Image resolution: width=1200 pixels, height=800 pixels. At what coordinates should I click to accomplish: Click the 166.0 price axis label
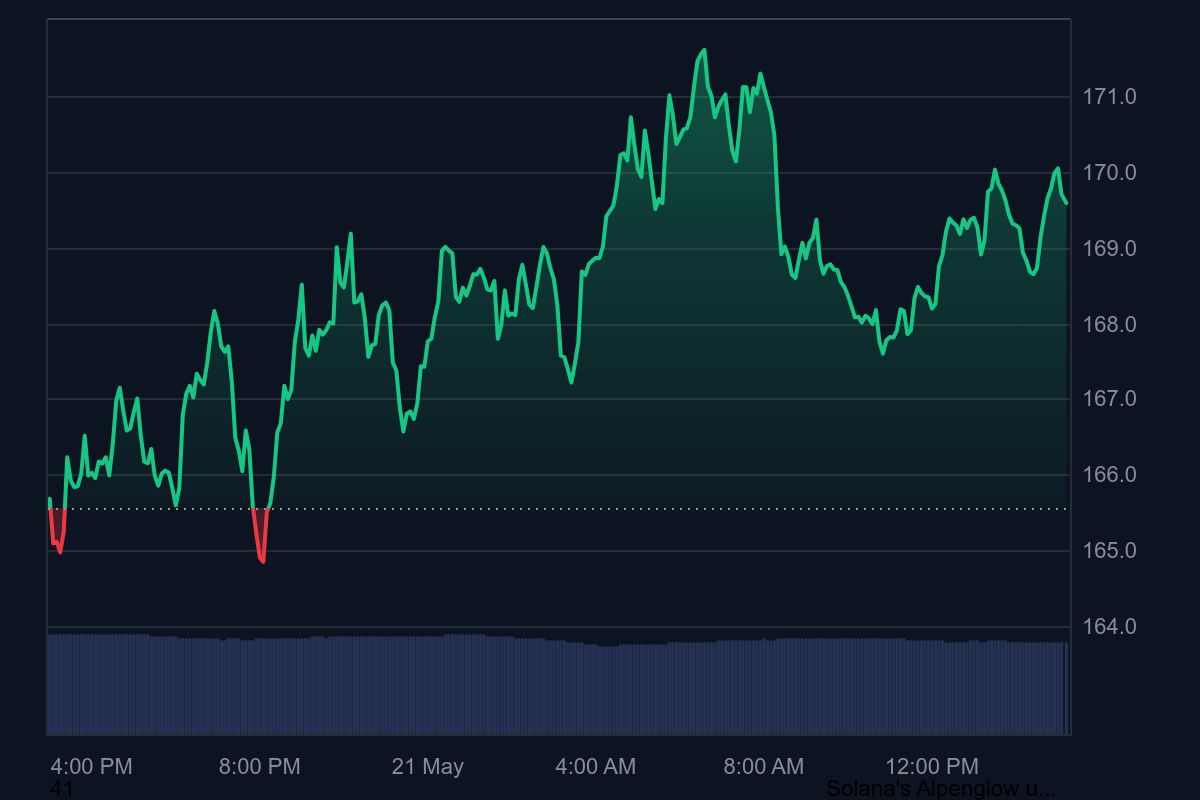click(x=1109, y=475)
